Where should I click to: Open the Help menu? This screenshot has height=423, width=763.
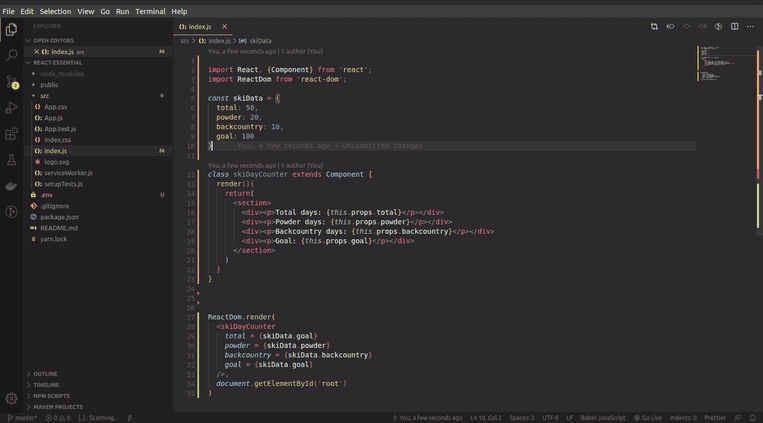point(179,11)
